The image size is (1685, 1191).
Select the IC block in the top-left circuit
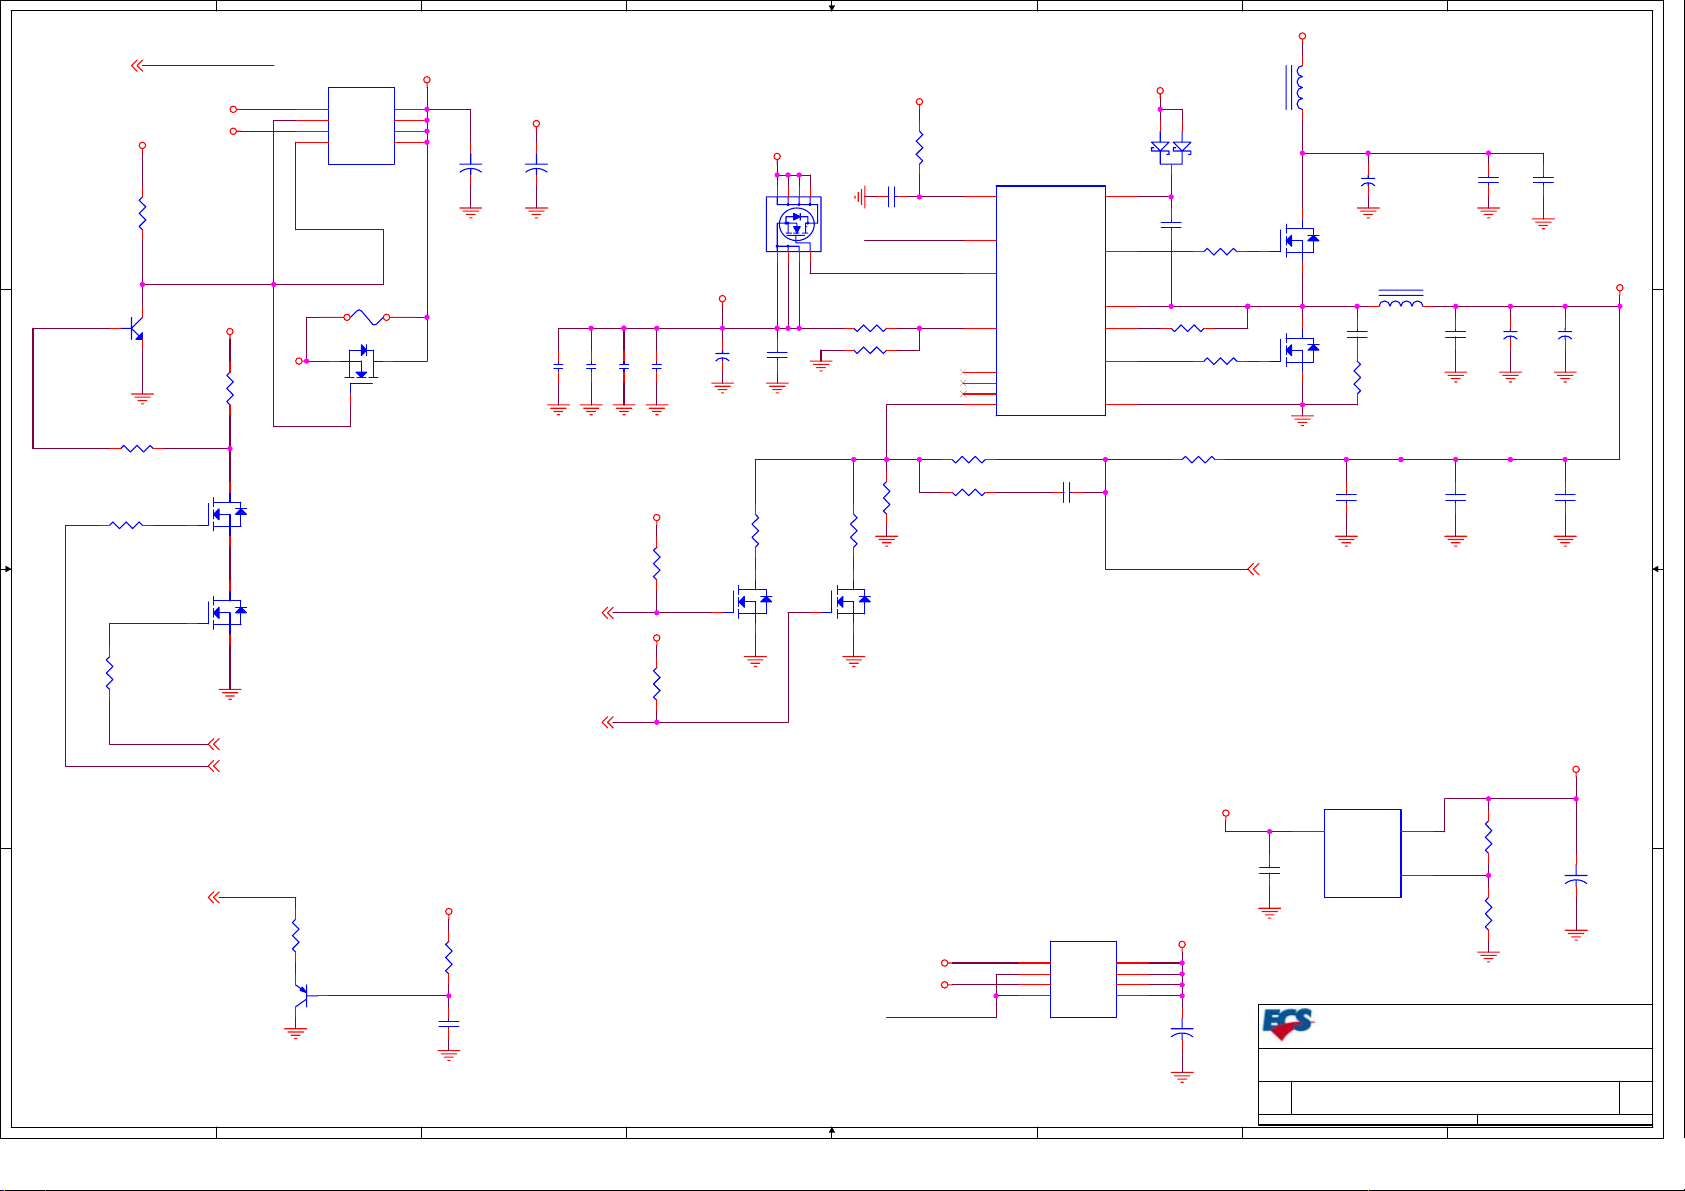point(361,126)
